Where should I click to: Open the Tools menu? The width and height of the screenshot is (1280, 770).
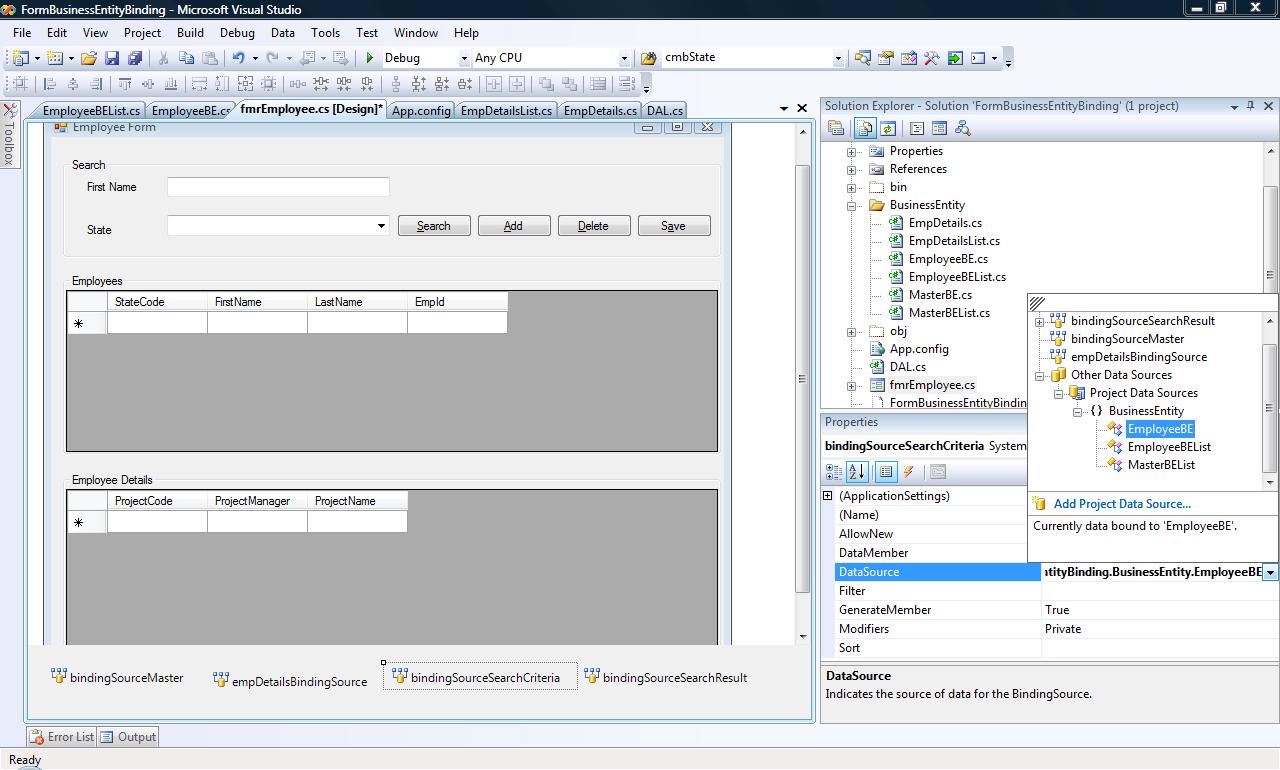coord(325,33)
